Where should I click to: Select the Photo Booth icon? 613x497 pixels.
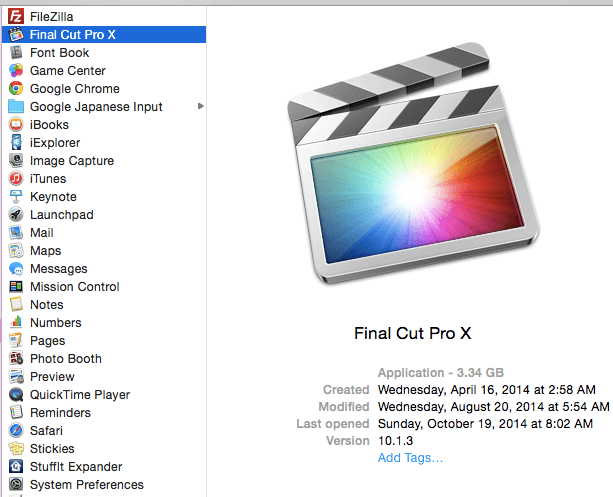coord(16,359)
